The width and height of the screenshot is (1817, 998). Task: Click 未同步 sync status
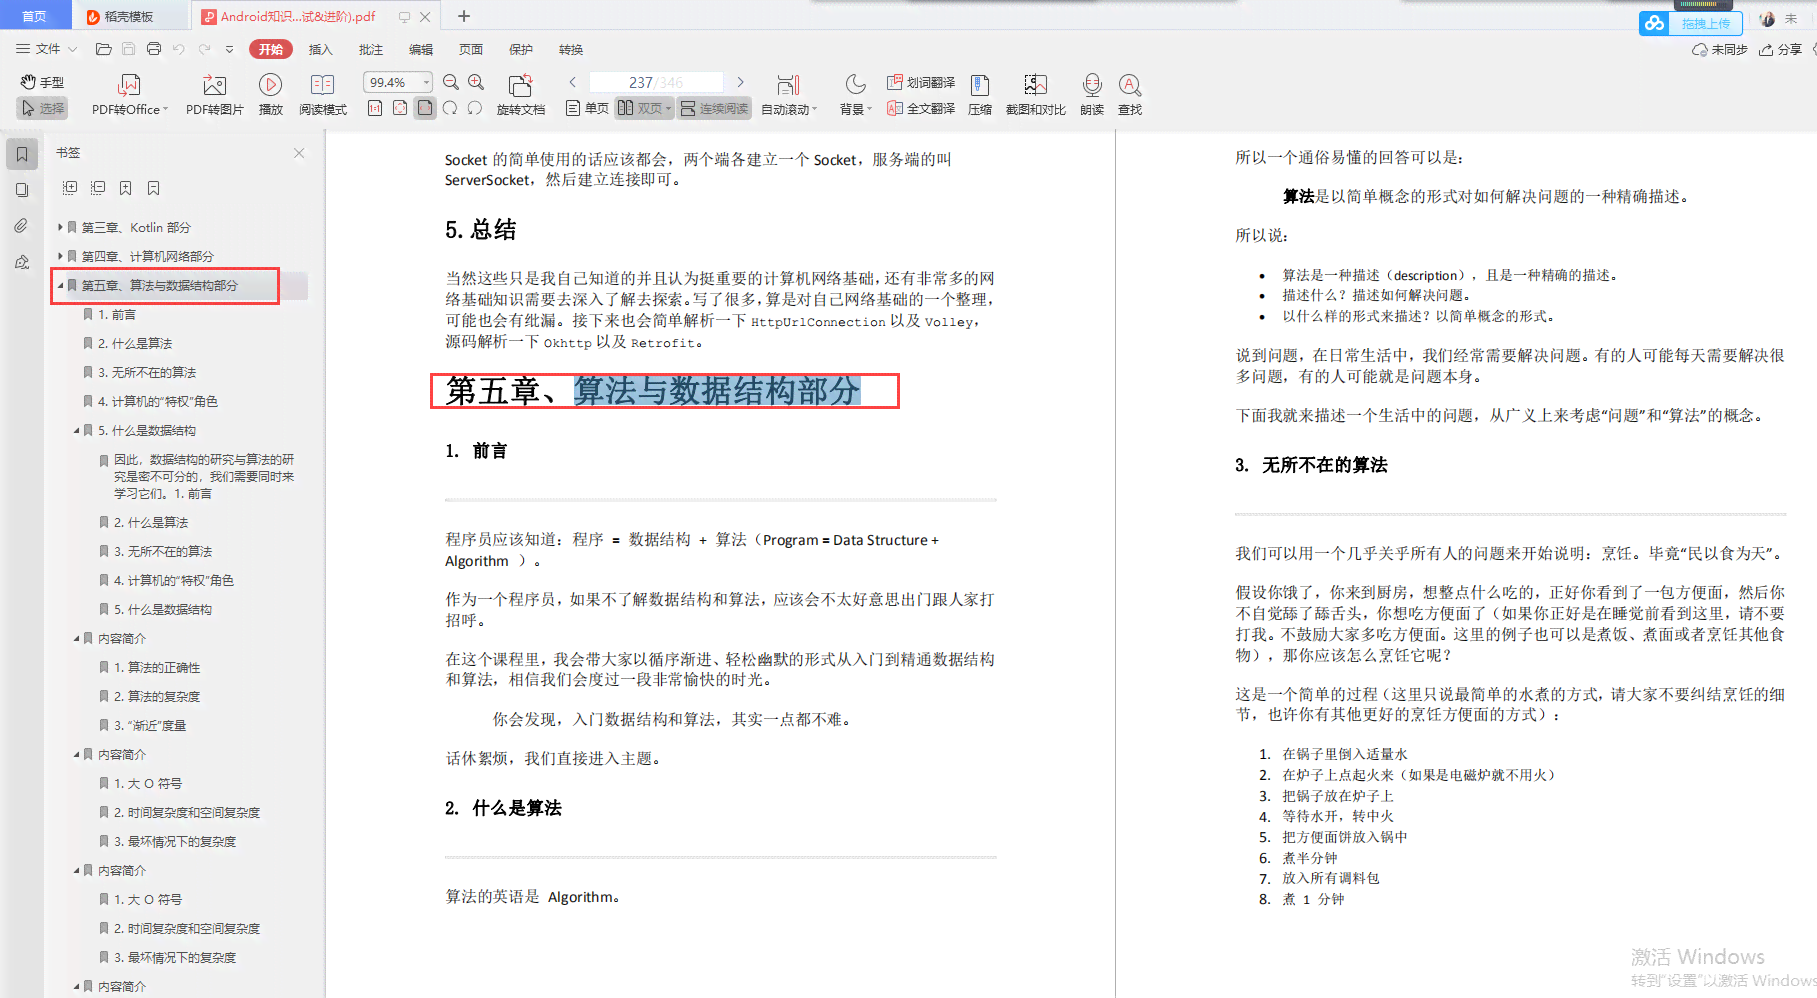1720,49
